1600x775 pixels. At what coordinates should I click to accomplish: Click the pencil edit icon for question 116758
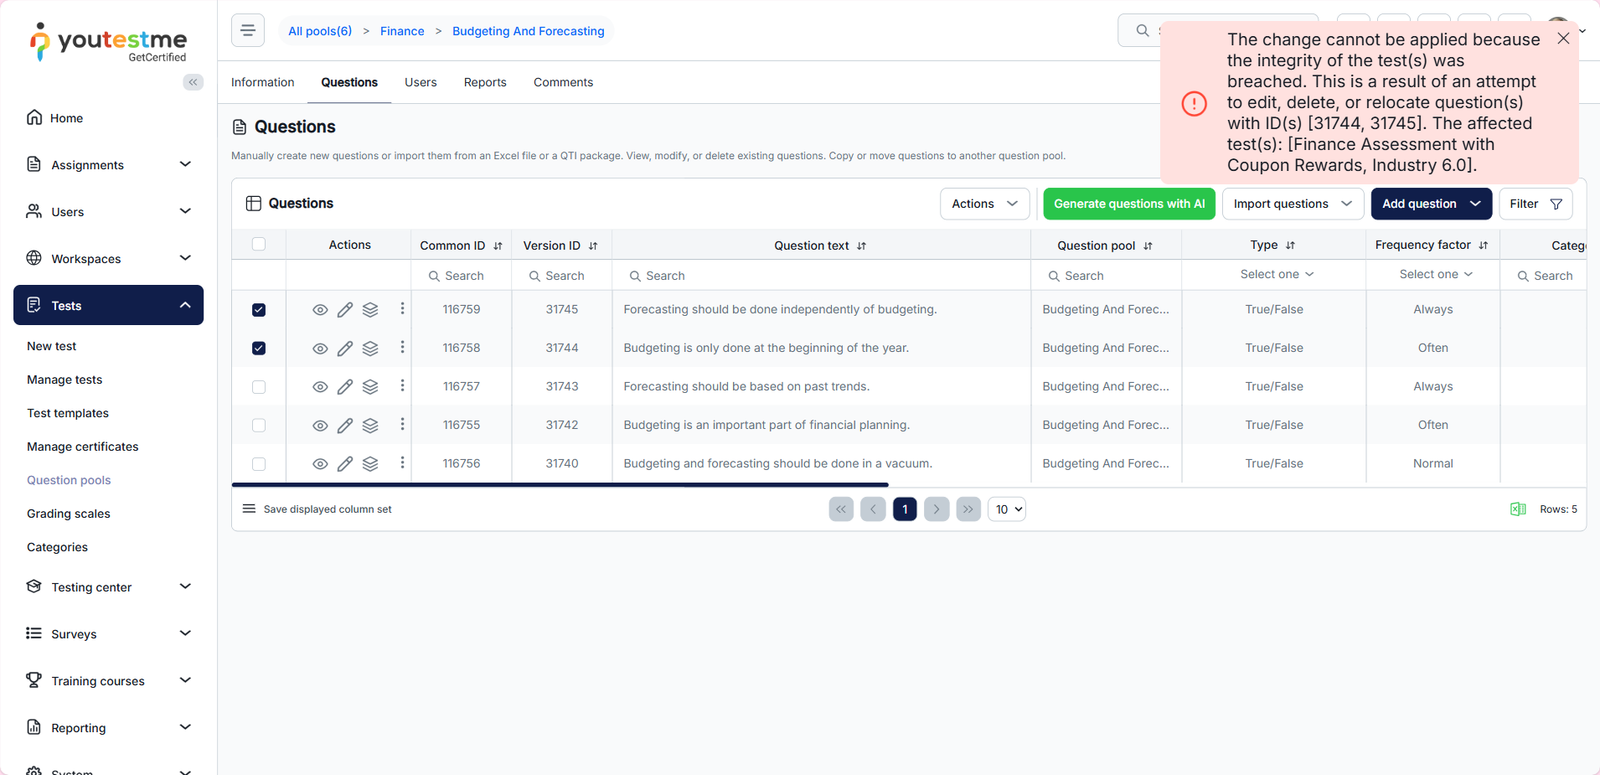click(345, 349)
